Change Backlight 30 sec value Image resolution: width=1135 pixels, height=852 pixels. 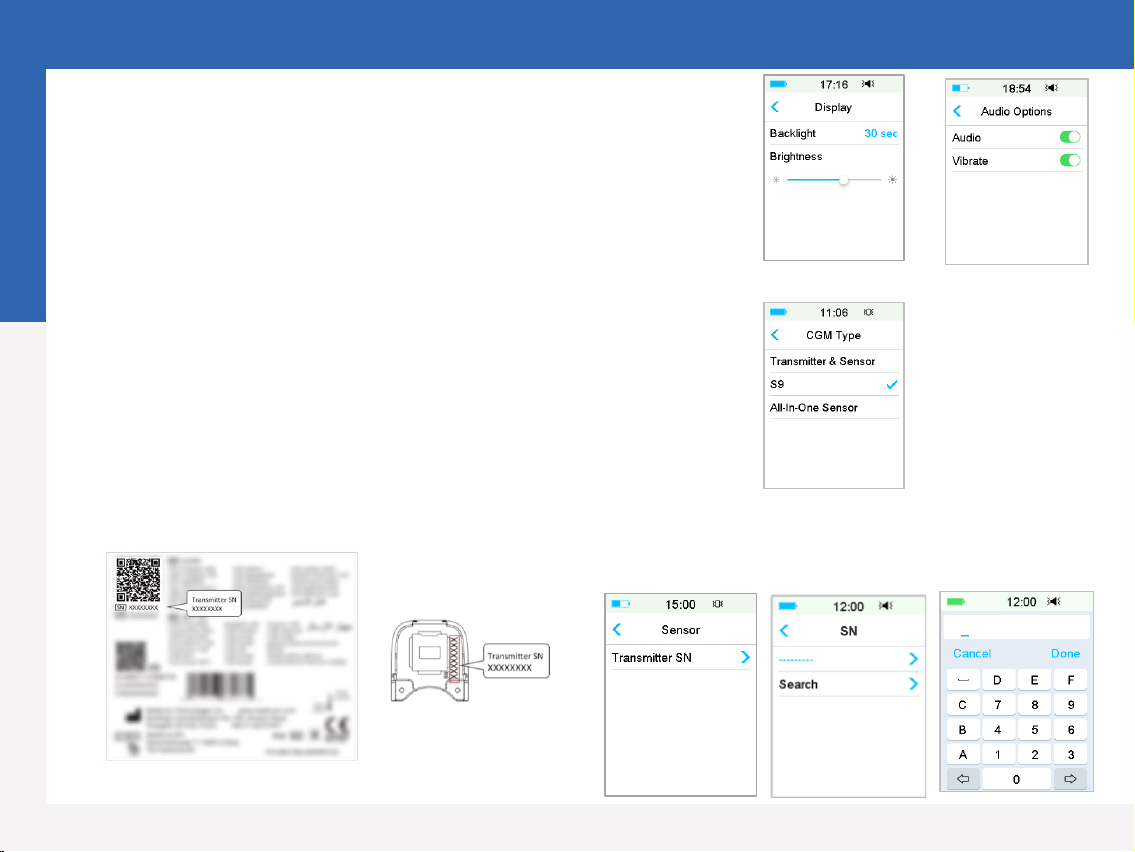(x=881, y=133)
